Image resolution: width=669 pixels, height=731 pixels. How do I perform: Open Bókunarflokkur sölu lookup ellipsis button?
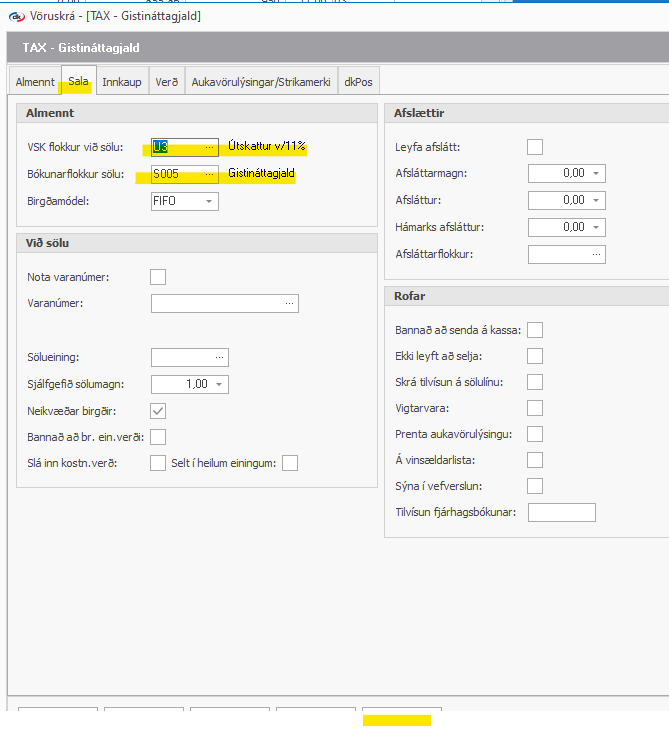(x=209, y=174)
